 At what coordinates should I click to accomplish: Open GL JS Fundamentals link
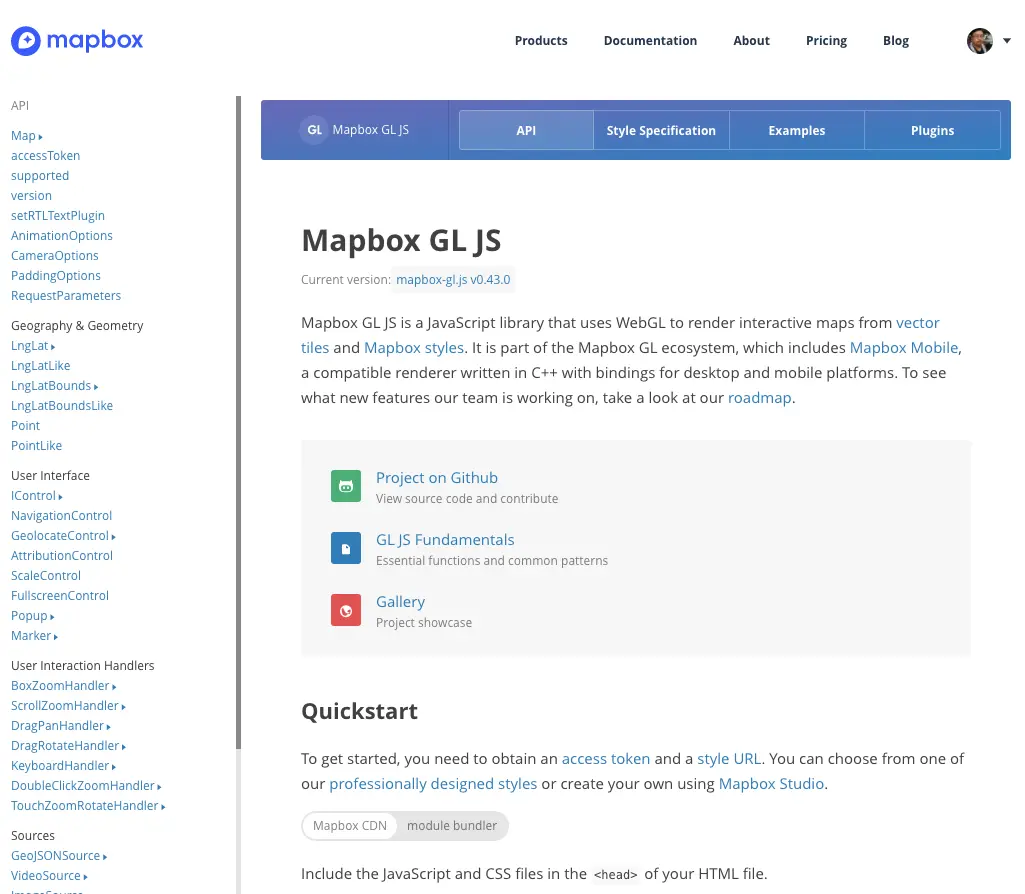coord(445,540)
